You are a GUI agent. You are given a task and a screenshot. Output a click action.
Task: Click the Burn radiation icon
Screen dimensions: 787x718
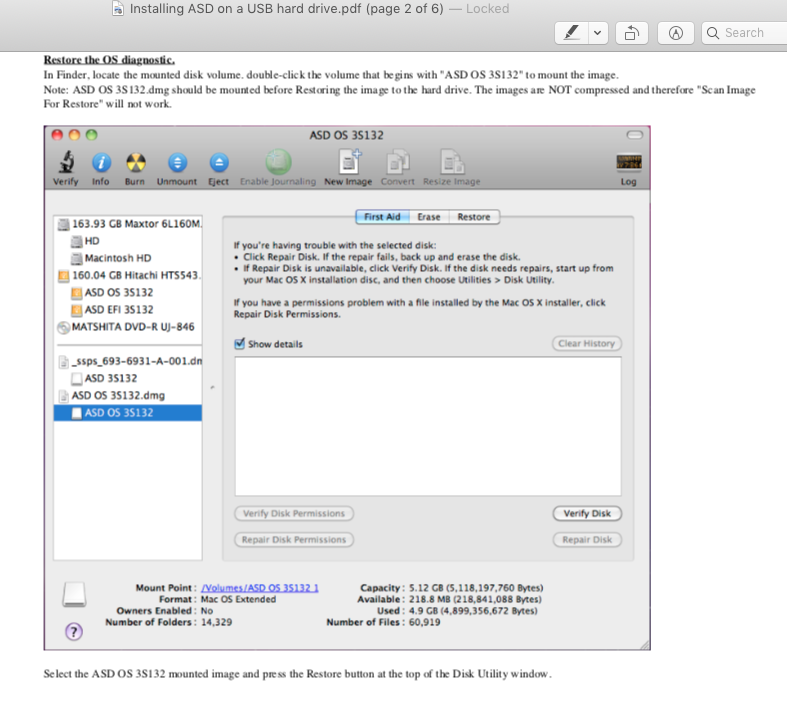(135, 163)
